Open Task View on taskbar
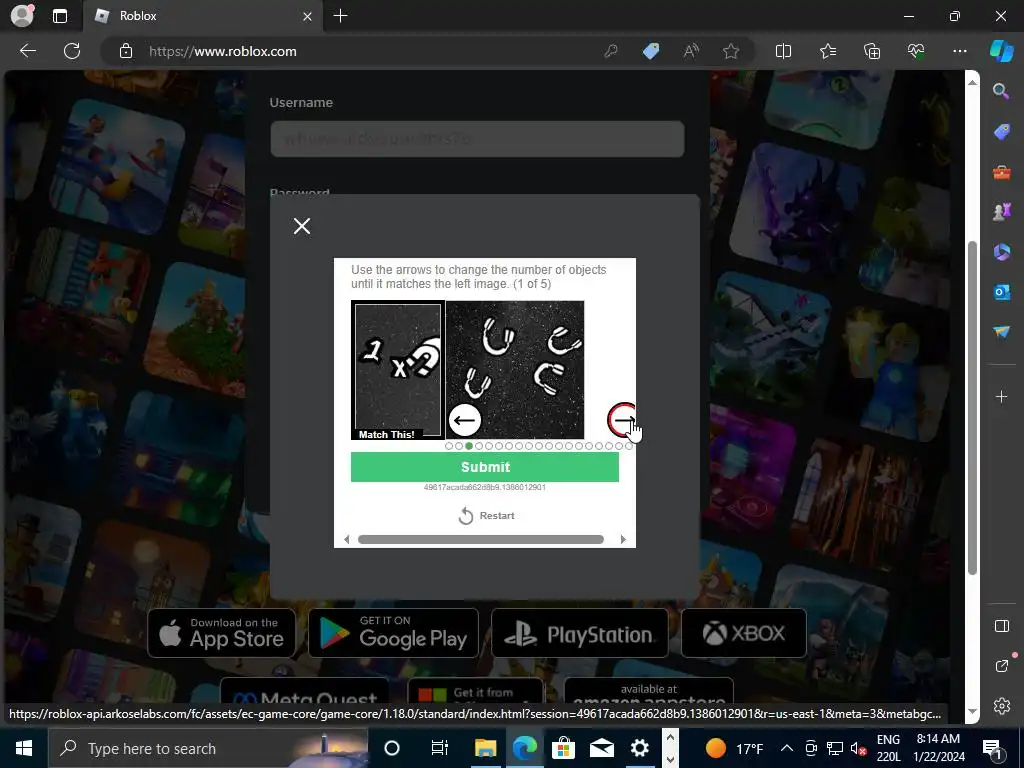Screen dimensions: 1024x768 pyautogui.click(x=440, y=748)
